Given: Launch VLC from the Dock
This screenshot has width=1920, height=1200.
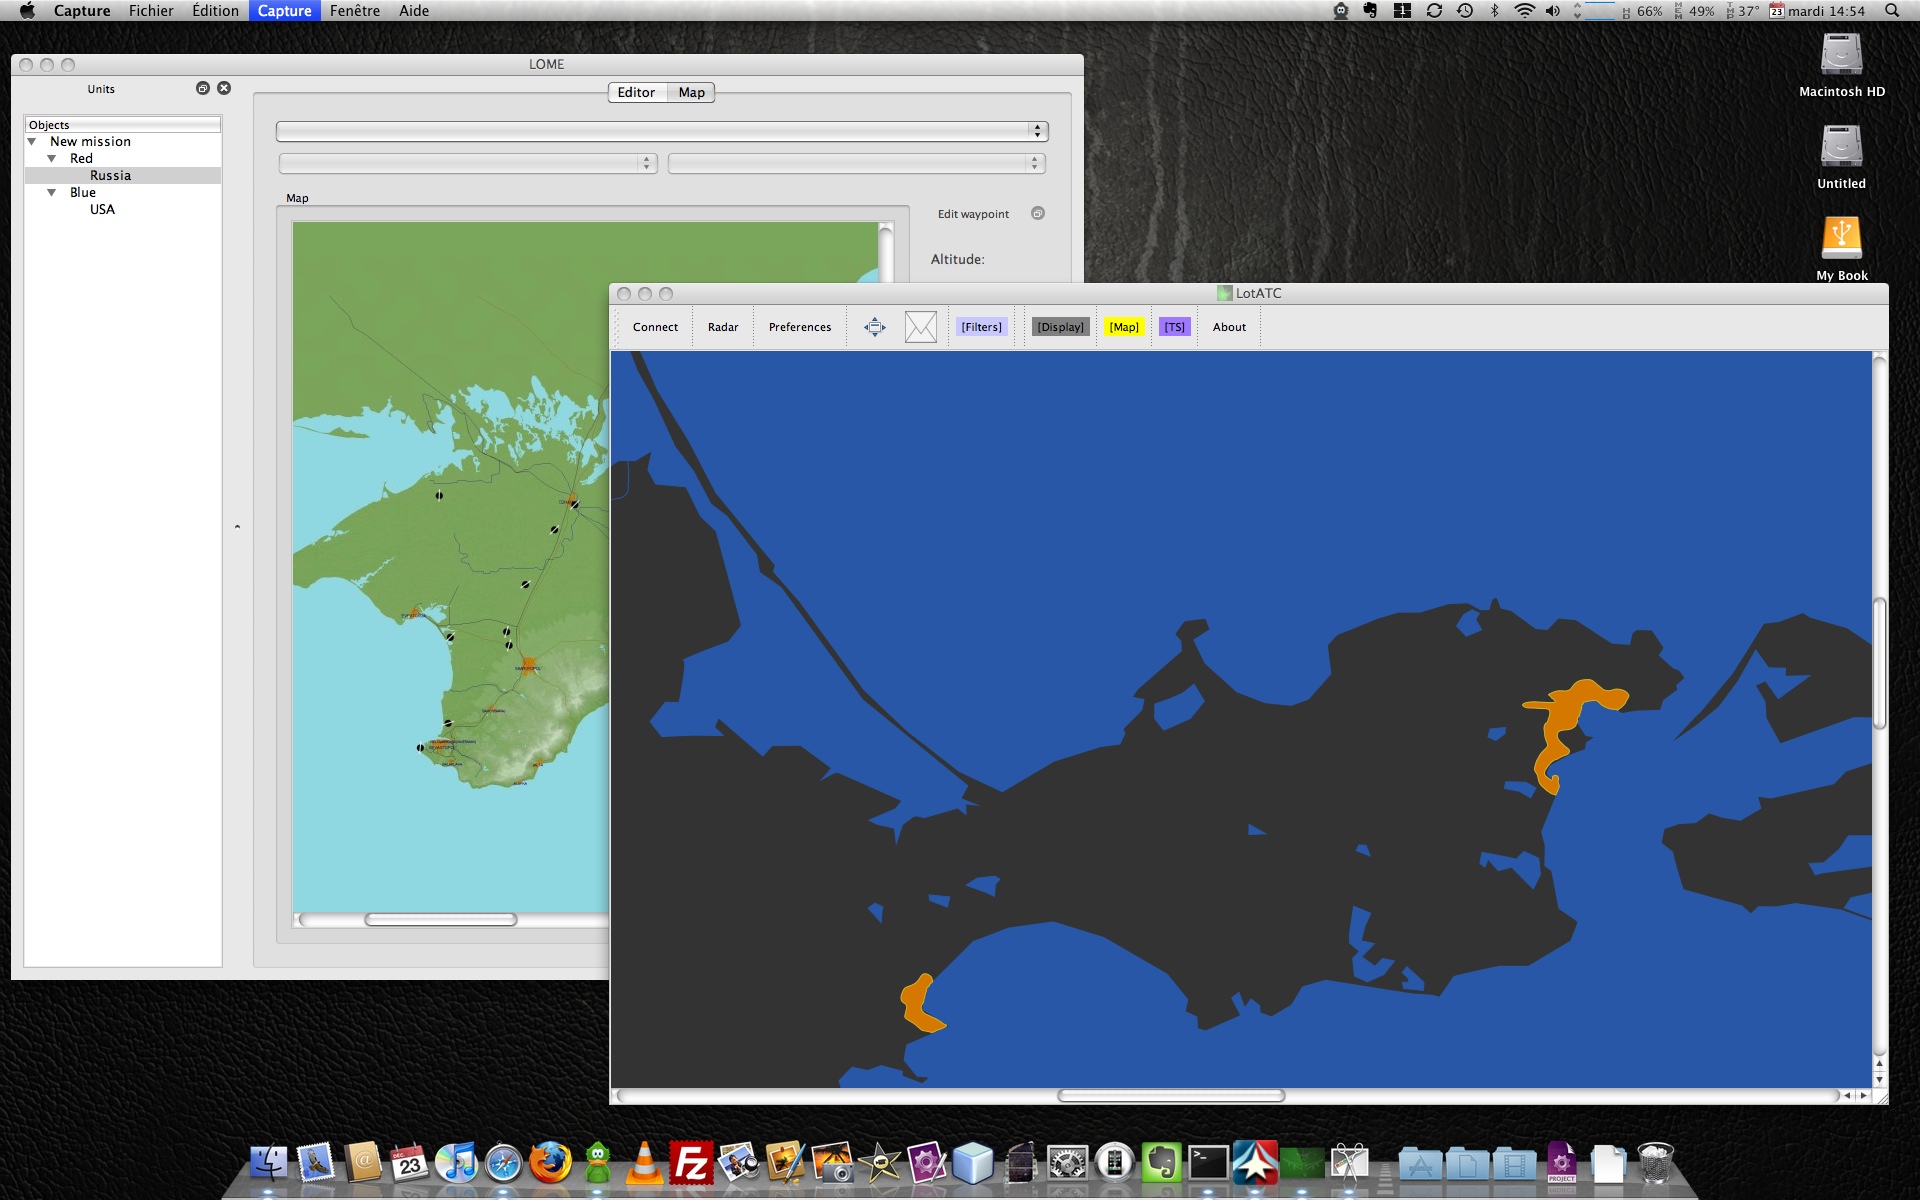Looking at the screenshot, I should pyautogui.click(x=645, y=1163).
